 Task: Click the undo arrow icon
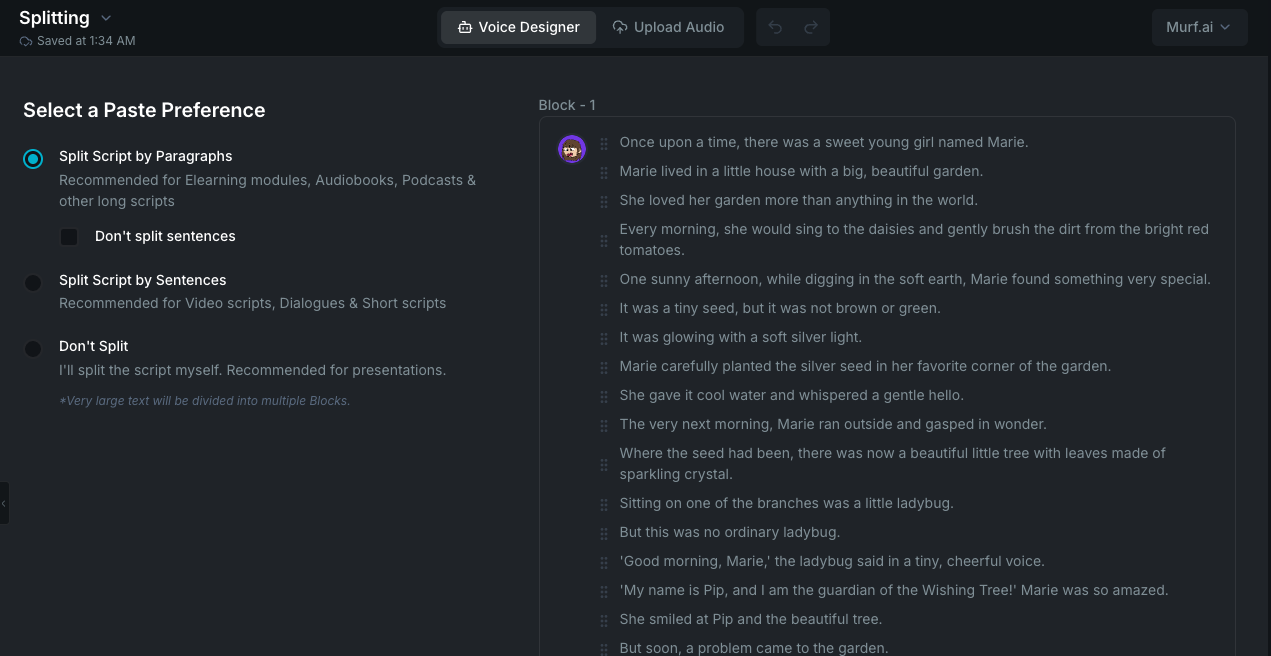pos(775,27)
